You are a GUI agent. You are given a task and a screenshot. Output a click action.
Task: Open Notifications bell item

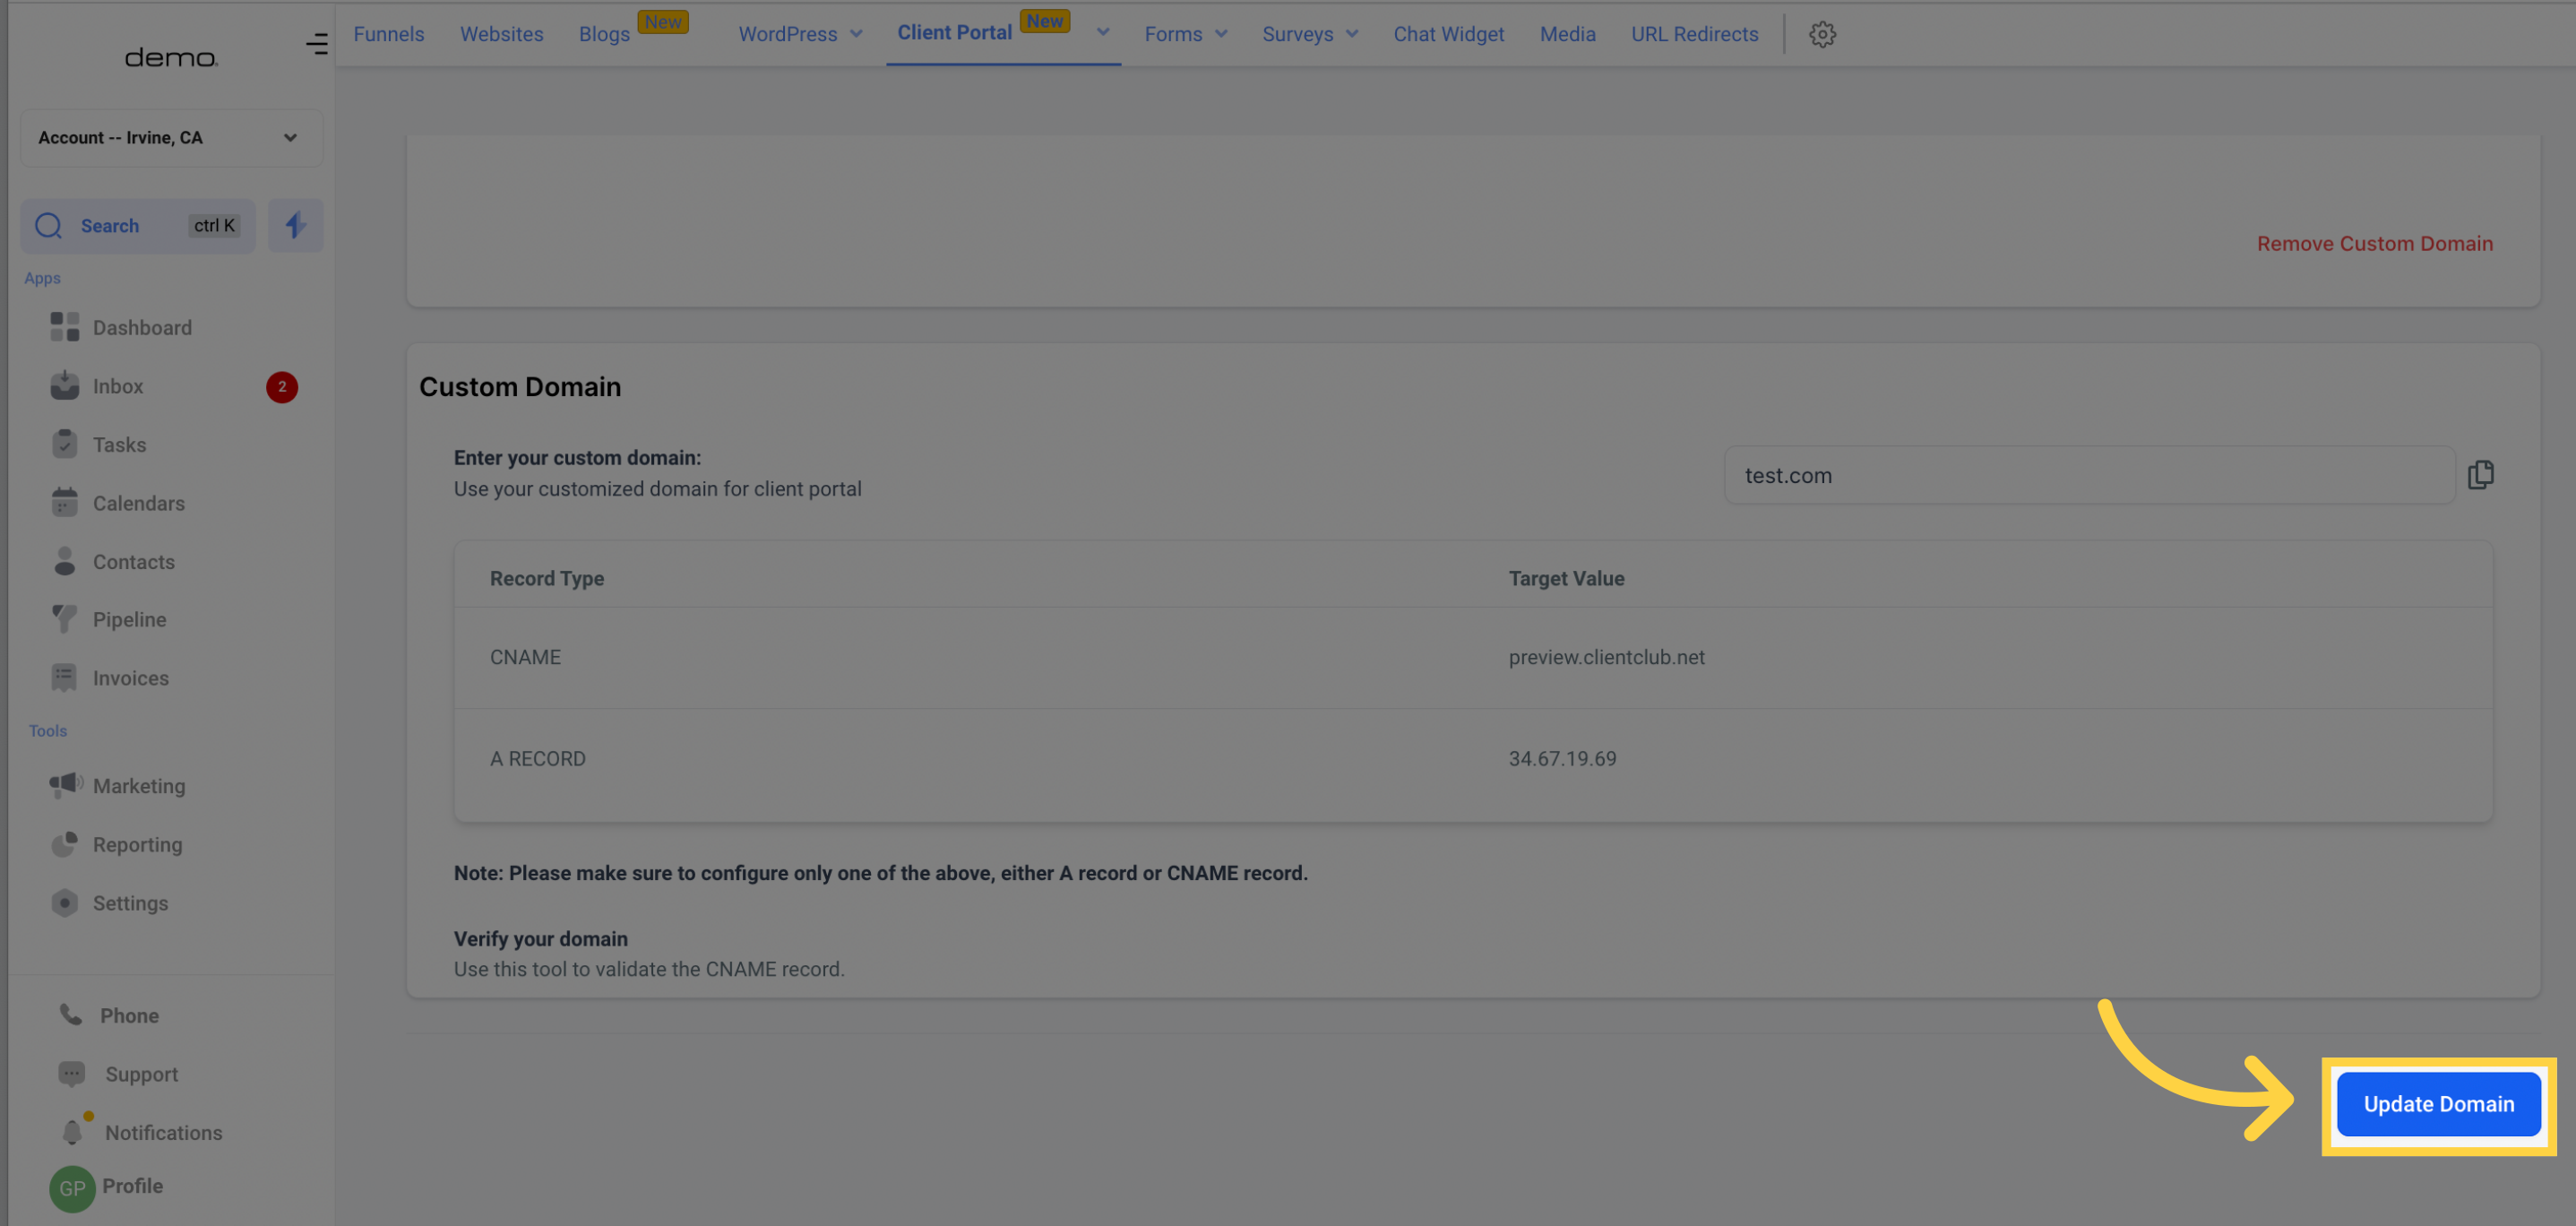pyautogui.click(x=163, y=1132)
